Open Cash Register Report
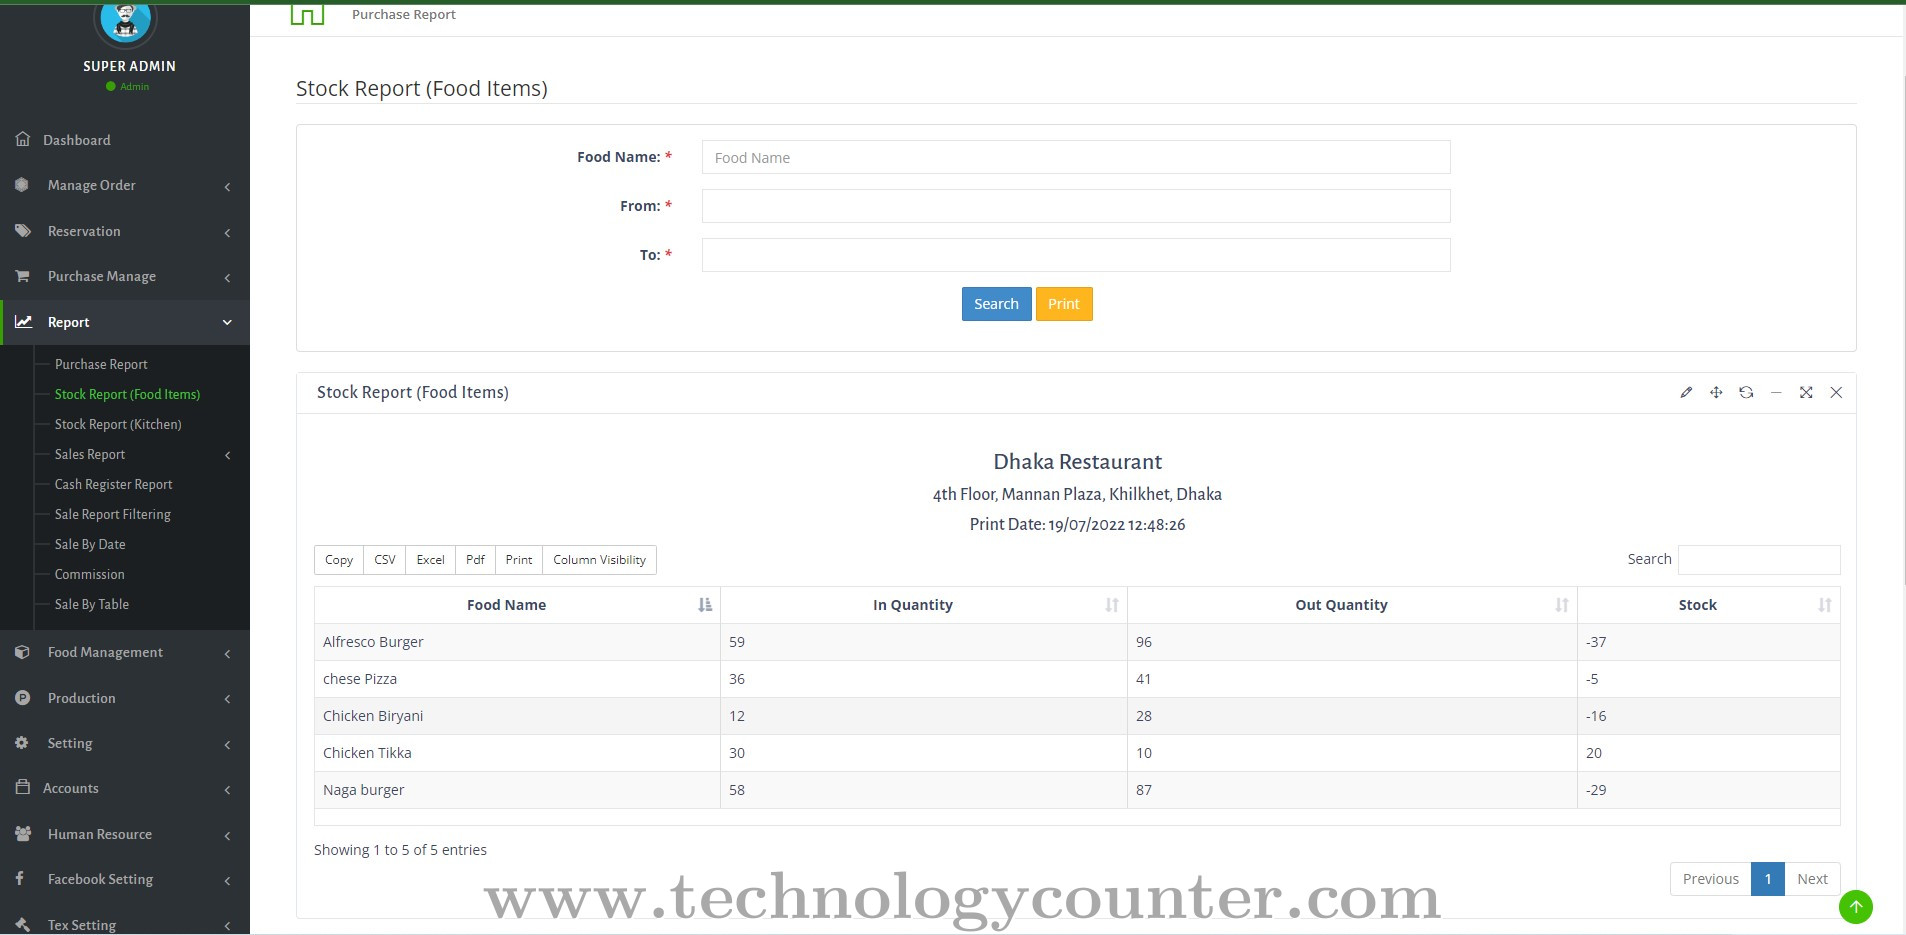The width and height of the screenshot is (1906, 935). 113,484
